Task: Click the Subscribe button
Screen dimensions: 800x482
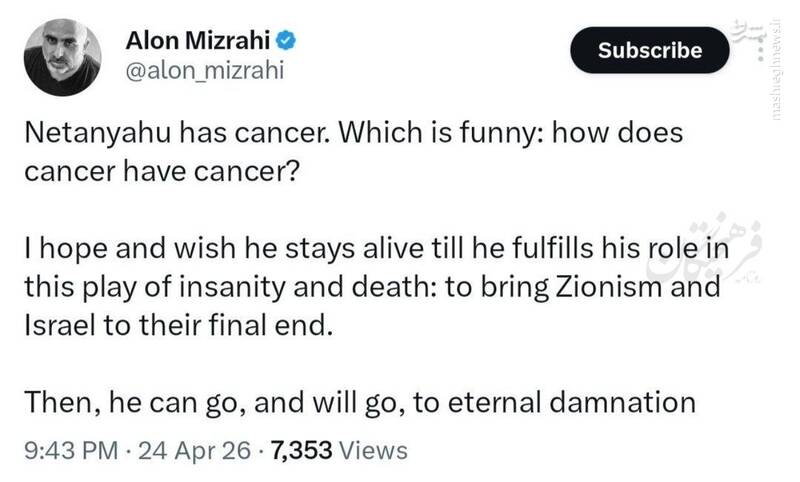Action: click(x=650, y=50)
